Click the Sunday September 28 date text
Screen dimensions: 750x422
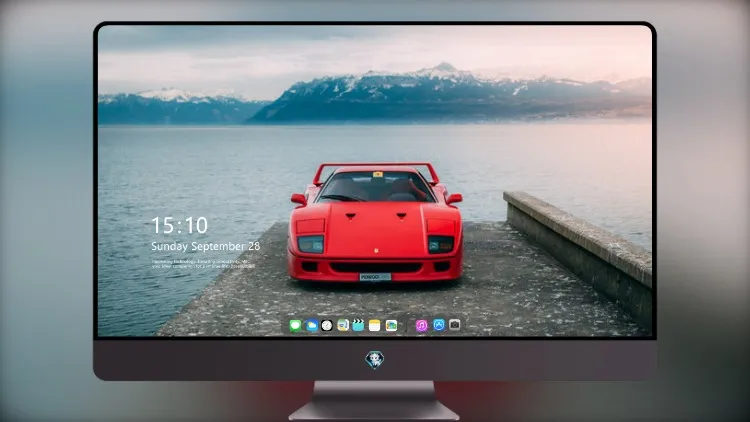(206, 246)
